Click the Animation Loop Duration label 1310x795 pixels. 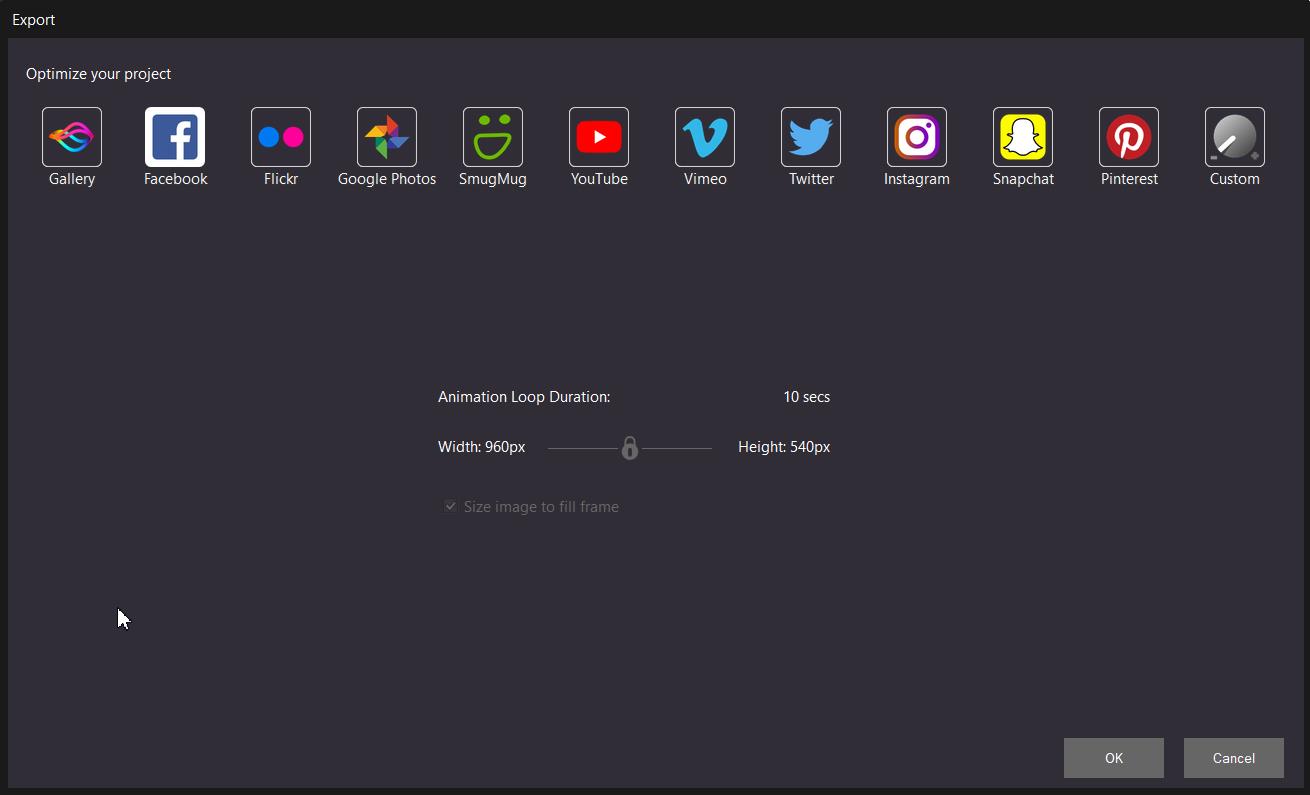point(524,397)
